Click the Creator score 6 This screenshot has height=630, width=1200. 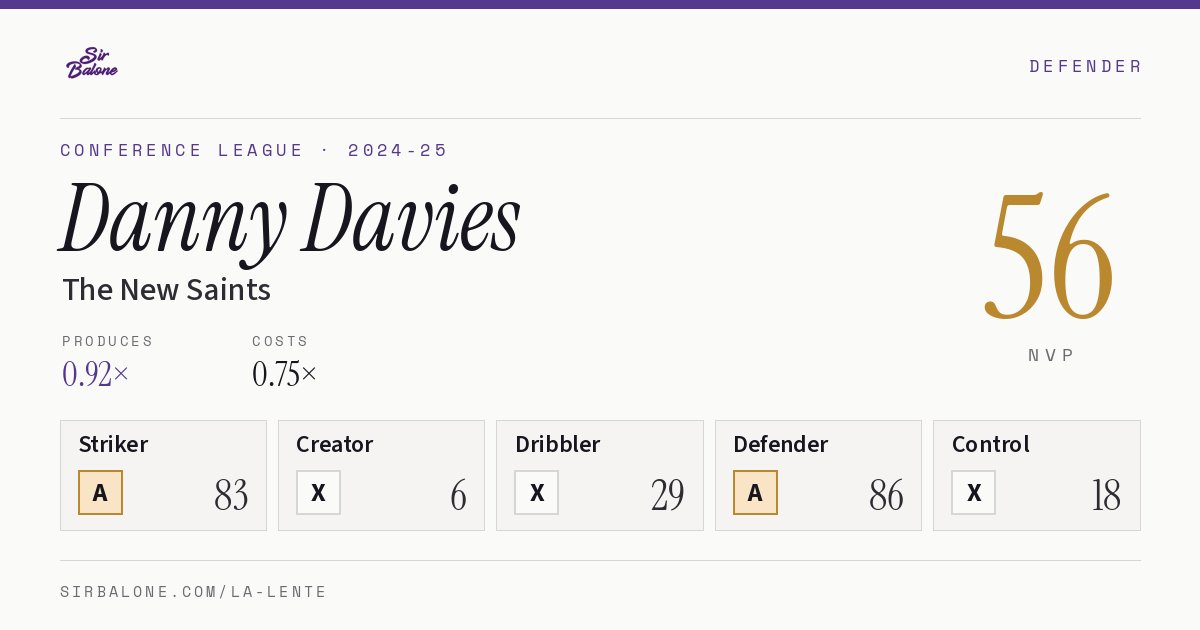point(458,495)
